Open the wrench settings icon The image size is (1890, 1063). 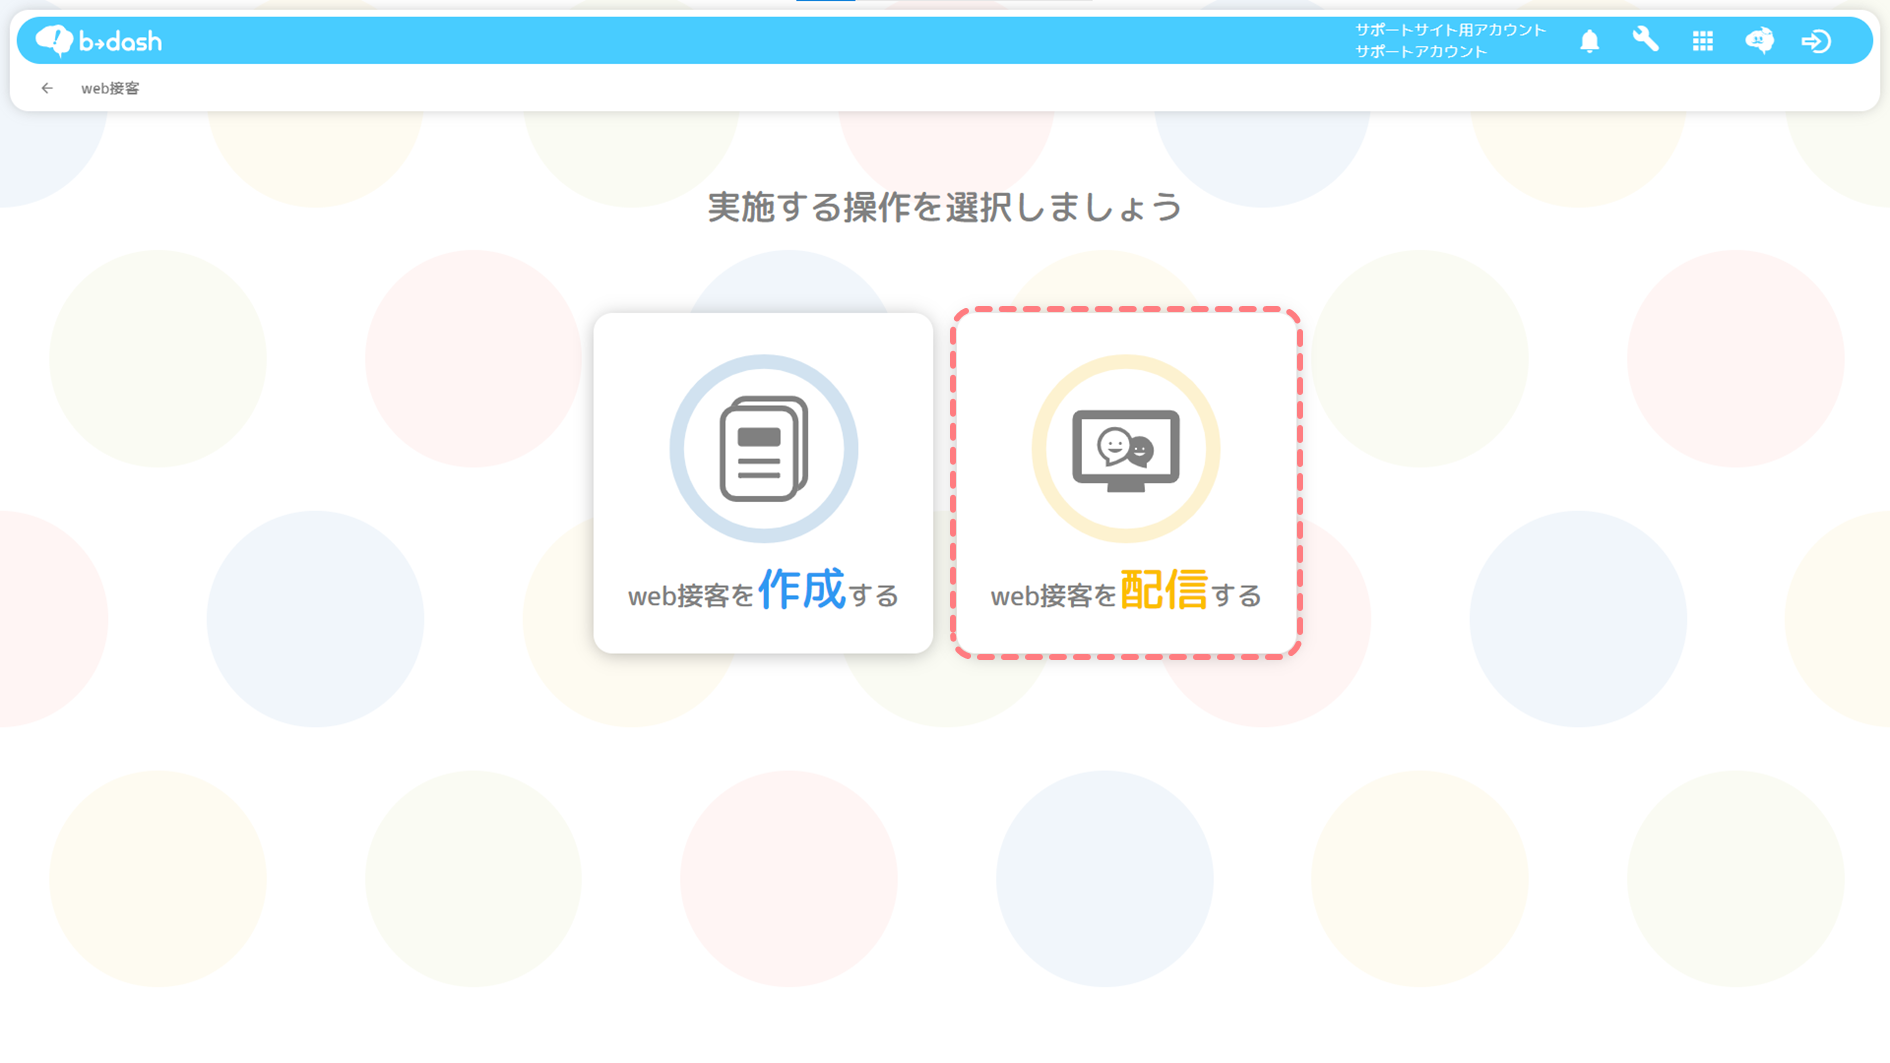(x=1645, y=40)
